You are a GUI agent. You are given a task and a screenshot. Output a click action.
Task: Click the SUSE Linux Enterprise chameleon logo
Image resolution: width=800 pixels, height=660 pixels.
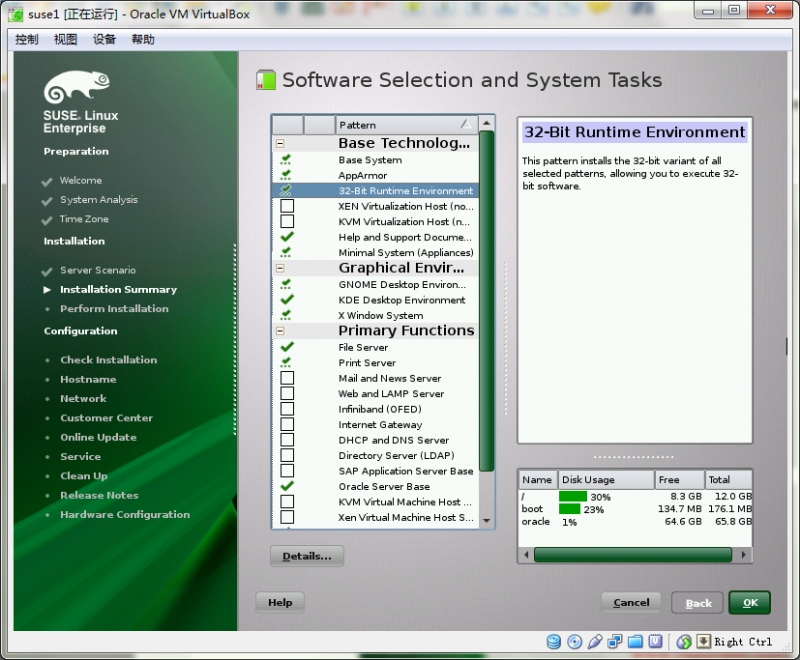click(x=77, y=87)
